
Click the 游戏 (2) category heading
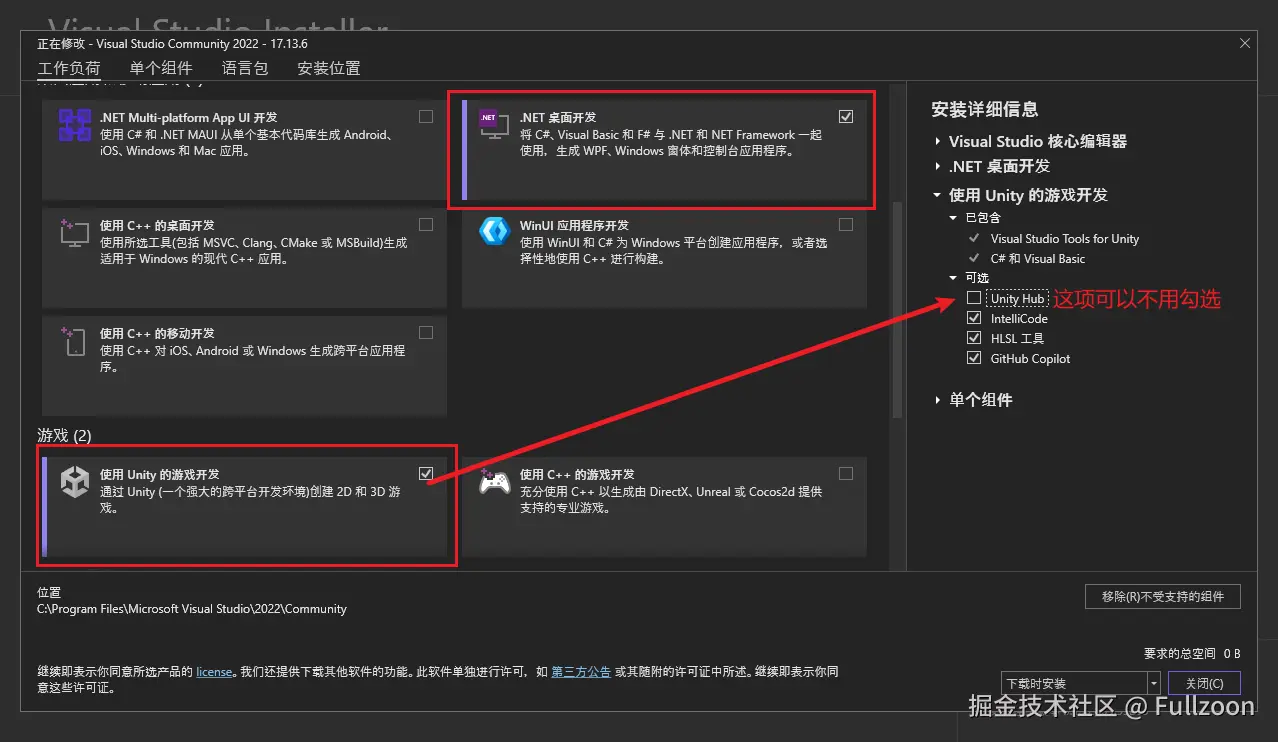point(64,436)
